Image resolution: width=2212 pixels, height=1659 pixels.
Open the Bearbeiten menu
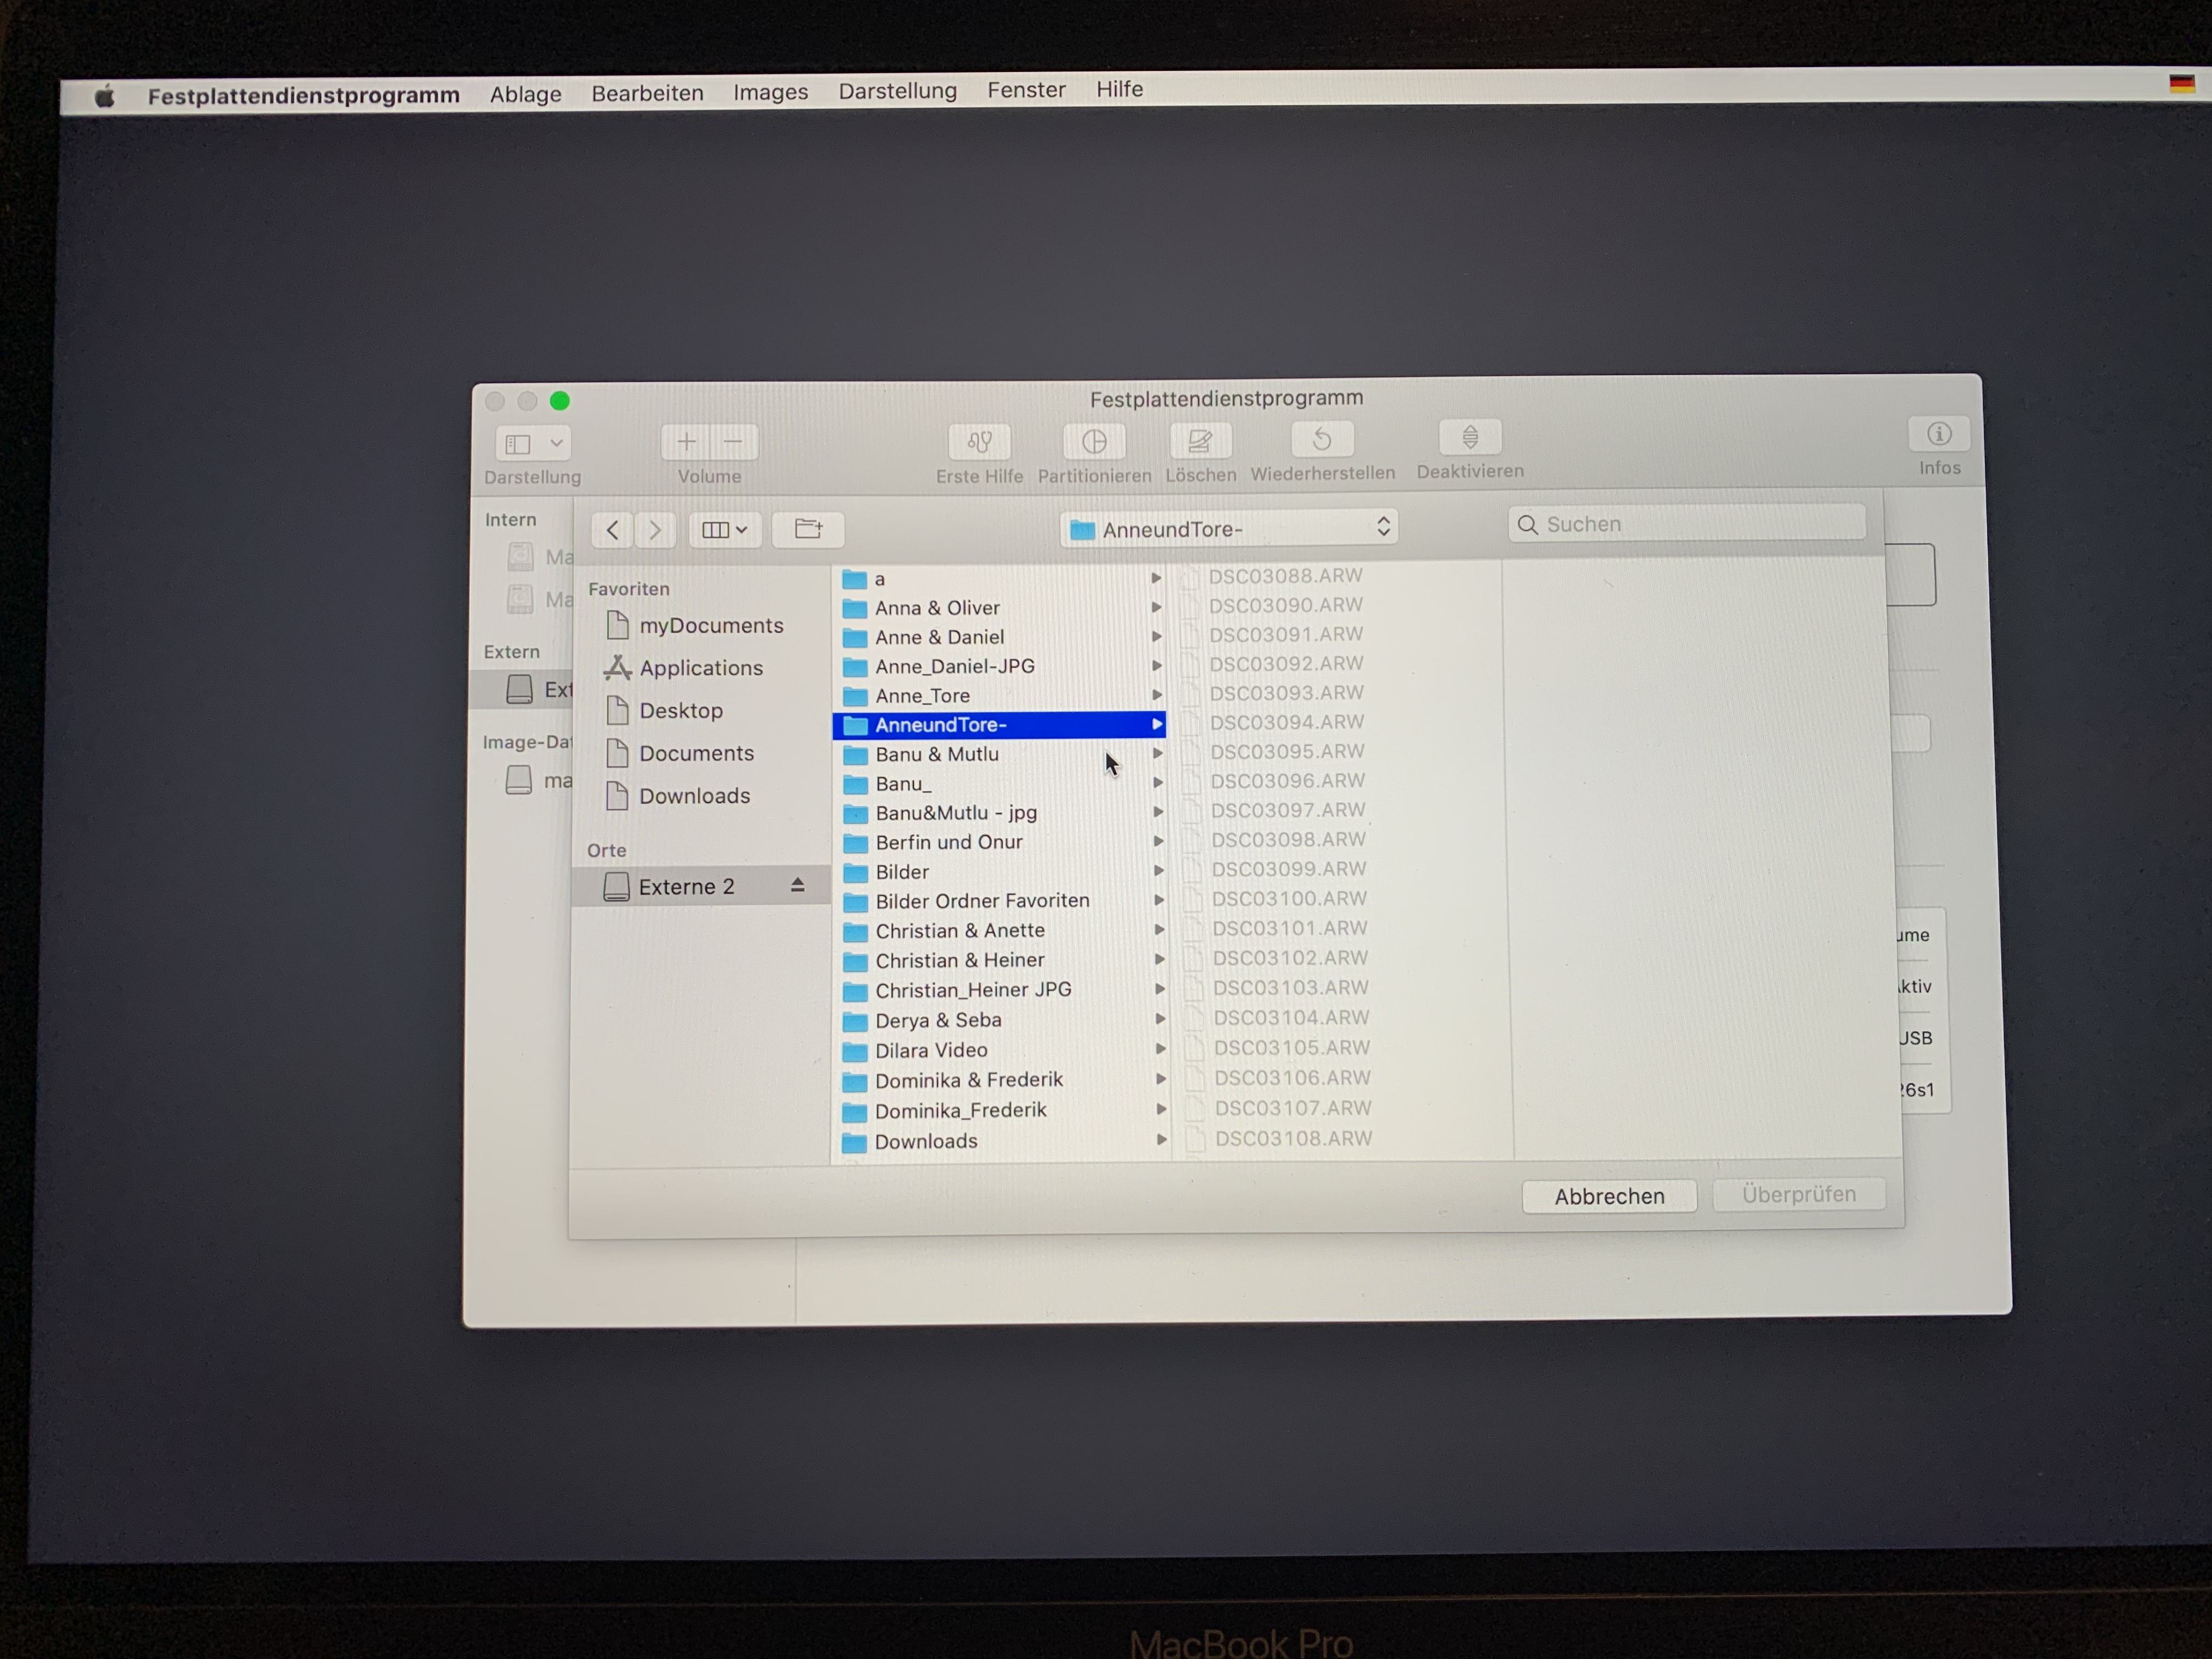click(x=647, y=93)
